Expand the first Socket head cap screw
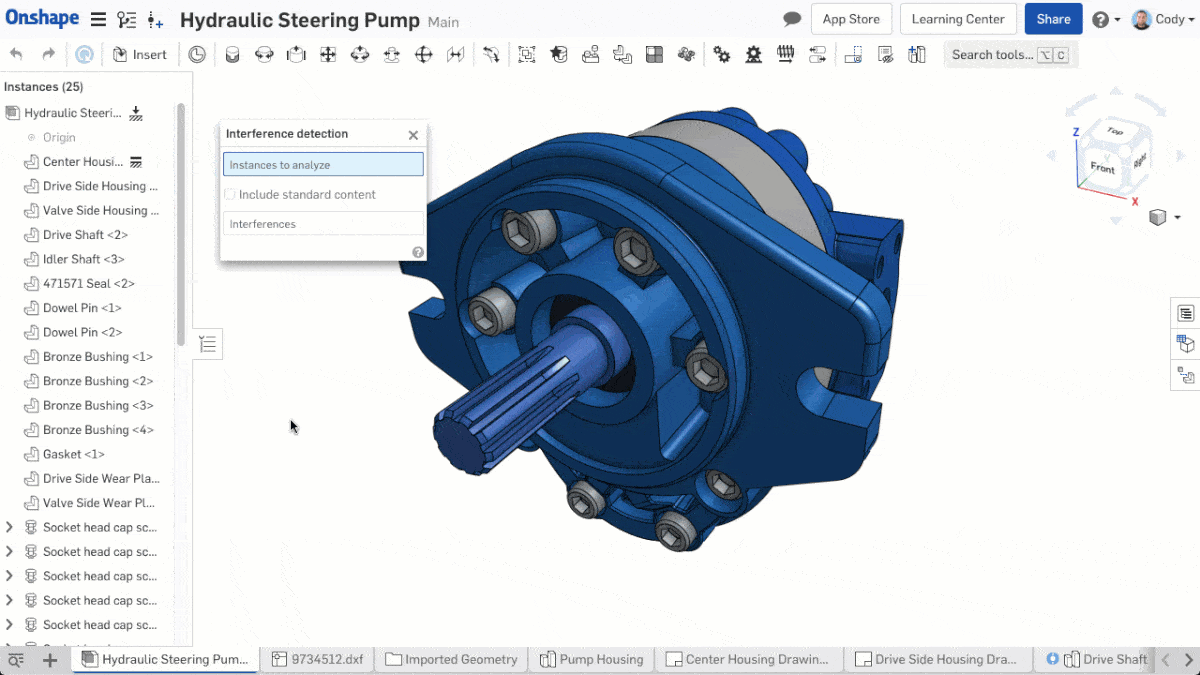This screenshot has height=675, width=1200. tap(10, 527)
